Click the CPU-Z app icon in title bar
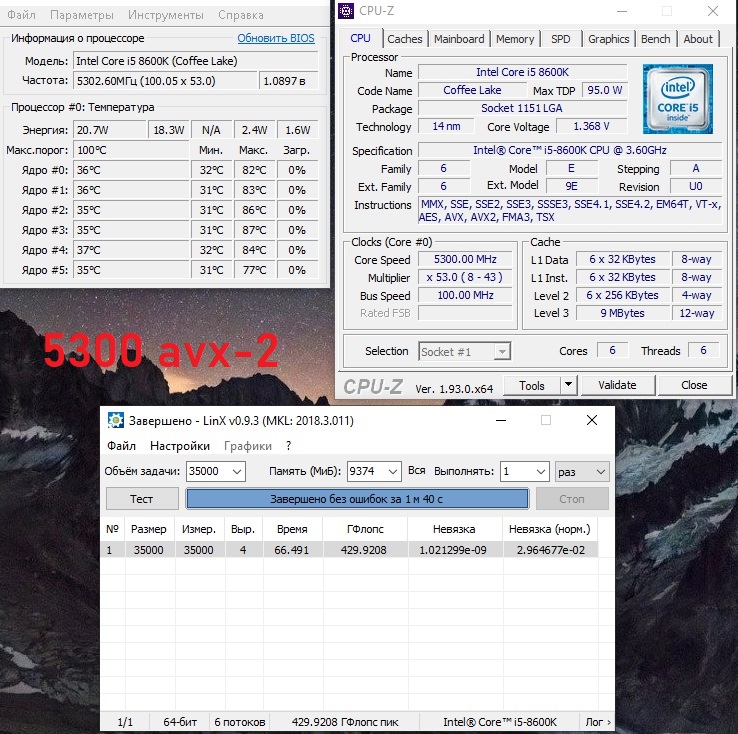The width and height of the screenshot is (738, 734). point(346,11)
